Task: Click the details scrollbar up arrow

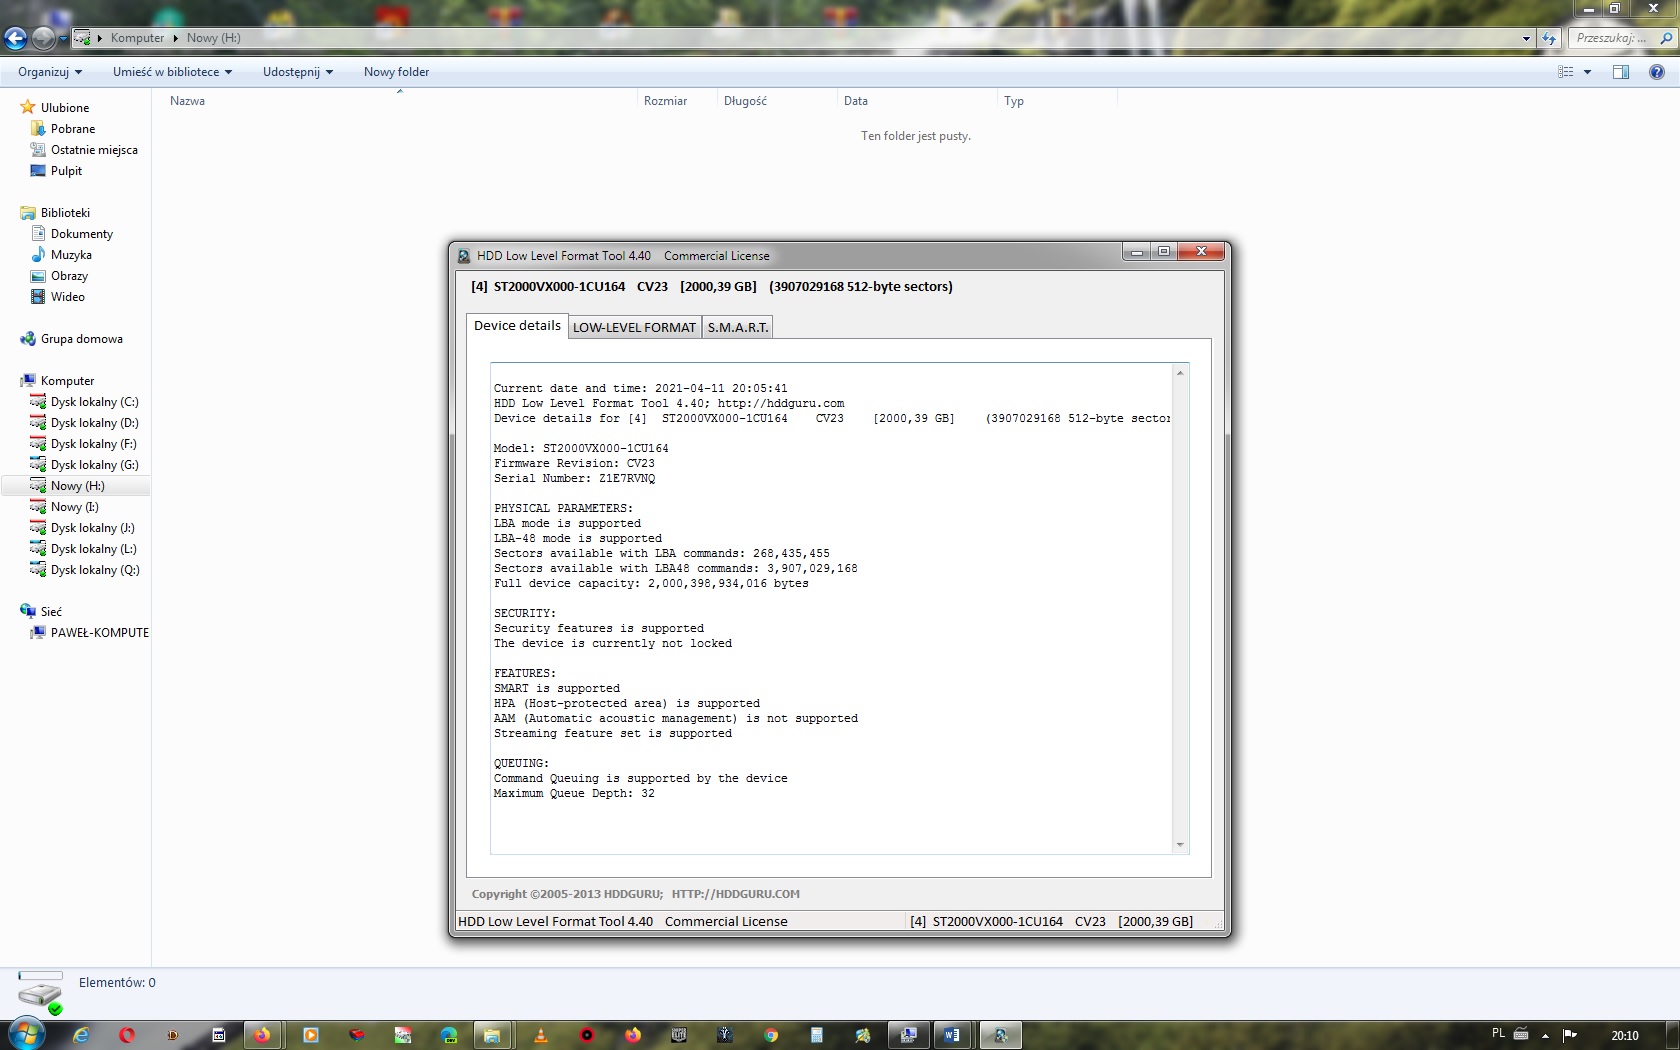Action: point(1180,373)
